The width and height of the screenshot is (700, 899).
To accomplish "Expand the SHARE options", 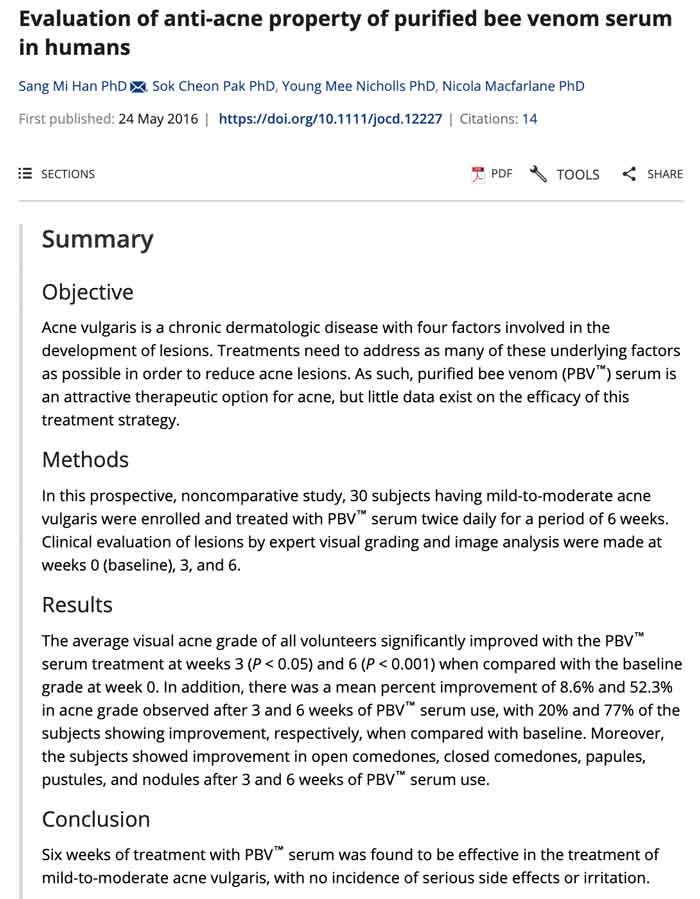I will [664, 174].
